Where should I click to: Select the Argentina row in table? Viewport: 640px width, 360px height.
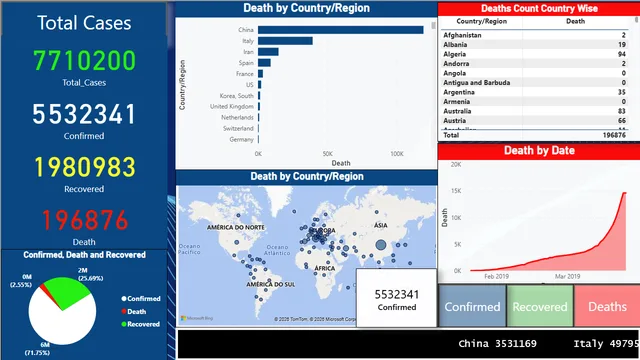(534, 92)
